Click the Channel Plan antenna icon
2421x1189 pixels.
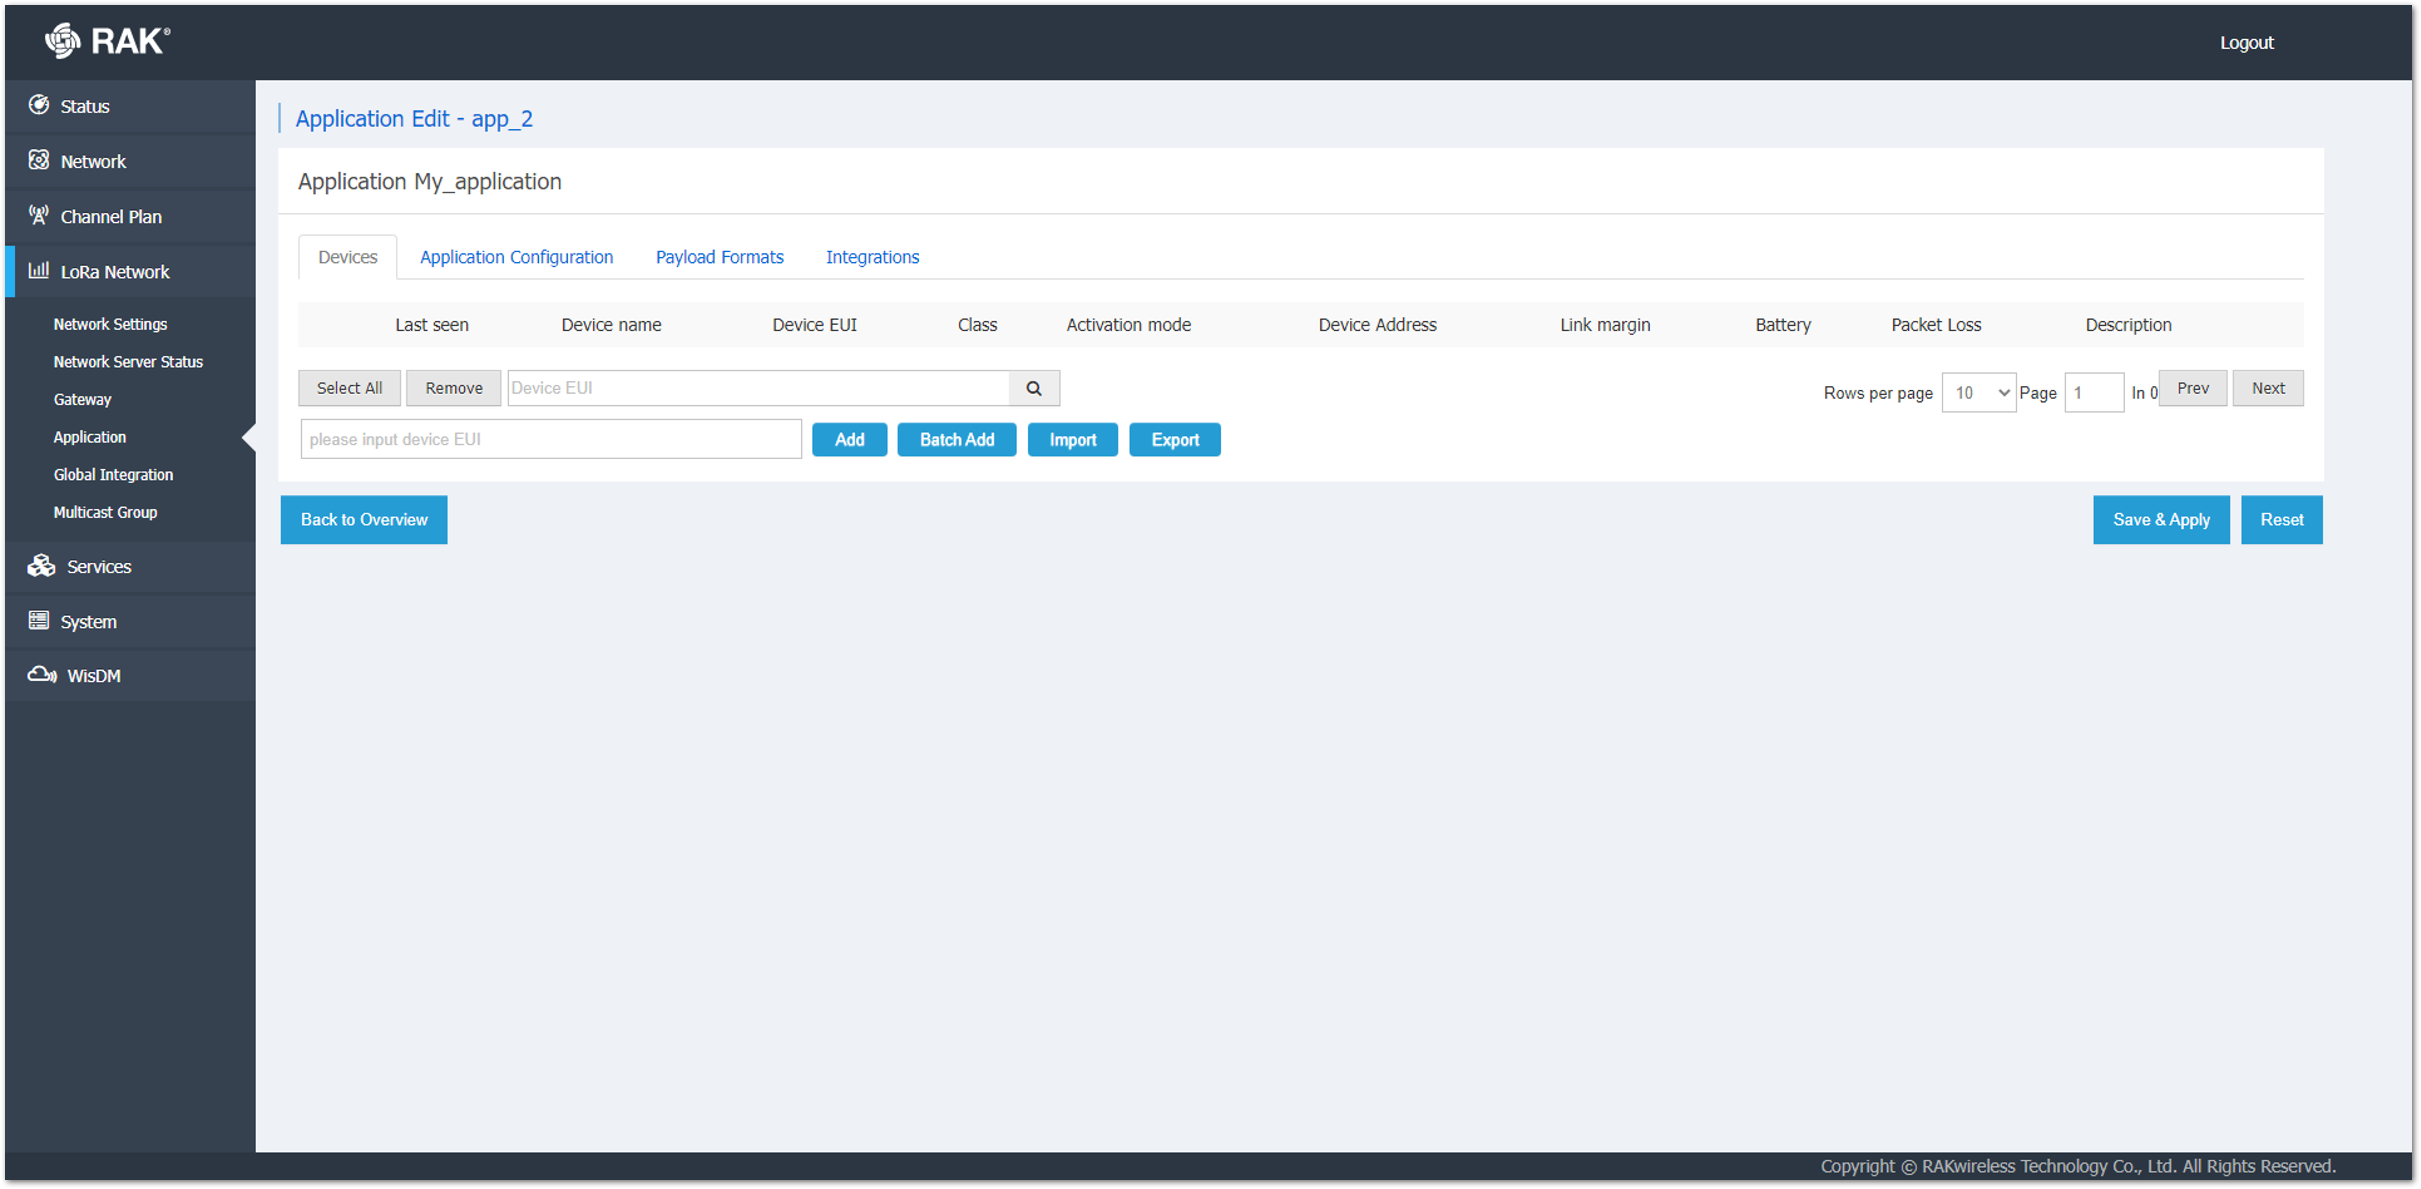pos(39,215)
